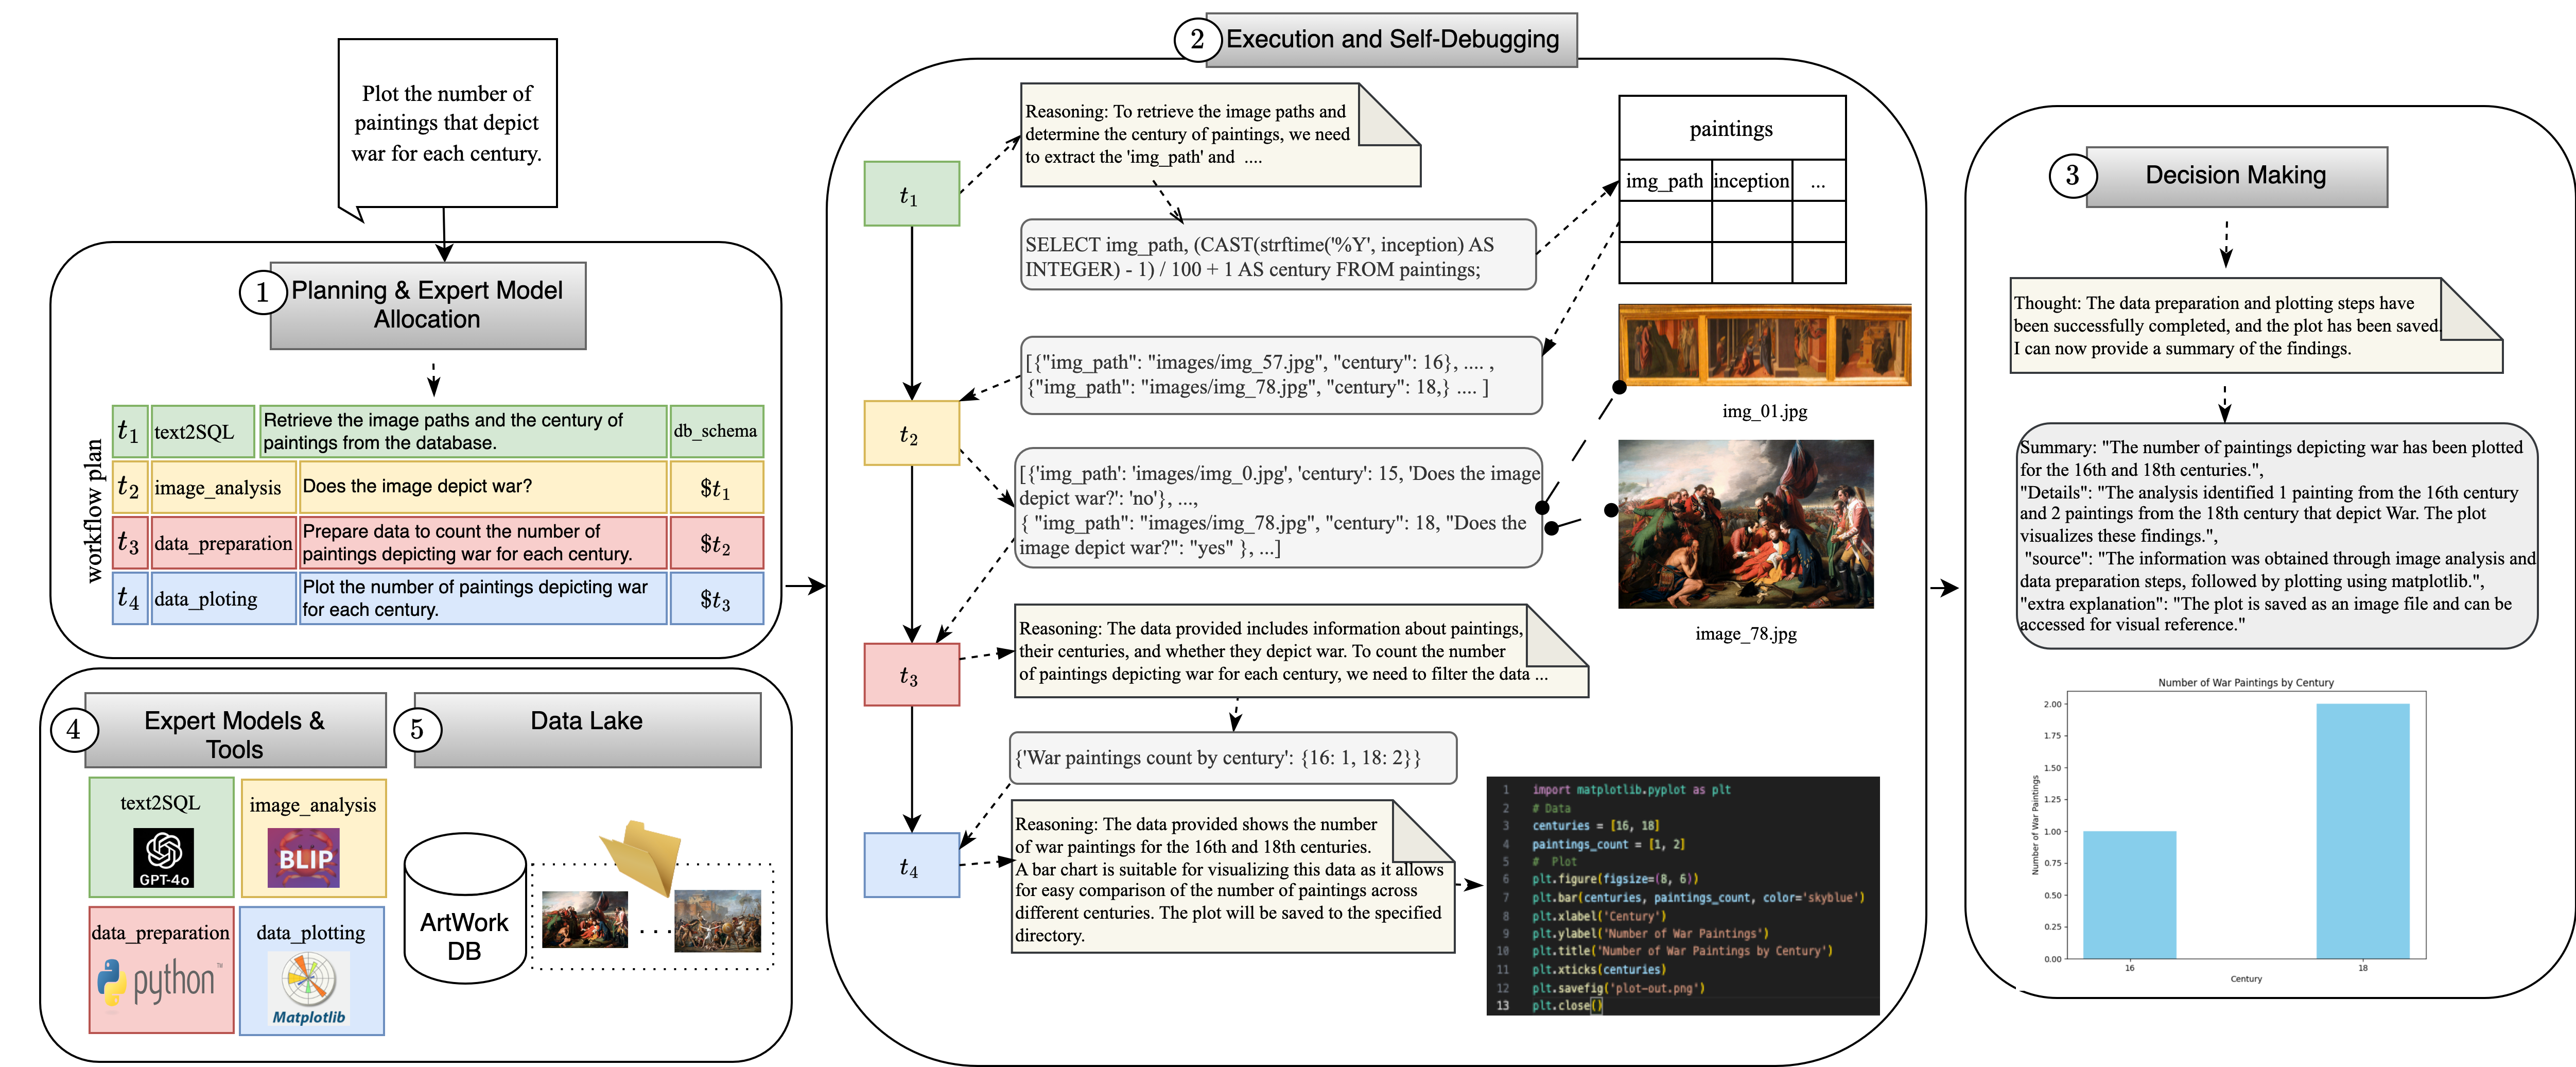Click the green t1 node in execution flow

tap(911, 194)
